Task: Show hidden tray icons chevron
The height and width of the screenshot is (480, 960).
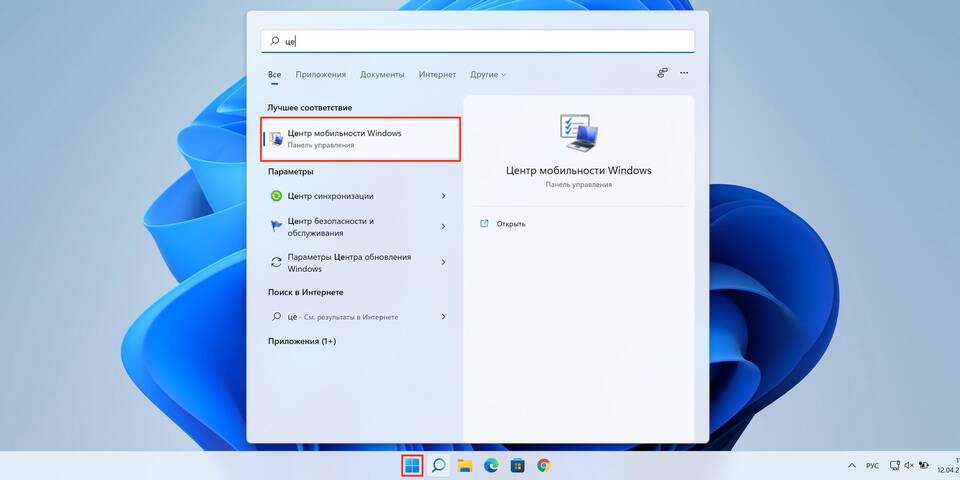Action: [852, 466]
